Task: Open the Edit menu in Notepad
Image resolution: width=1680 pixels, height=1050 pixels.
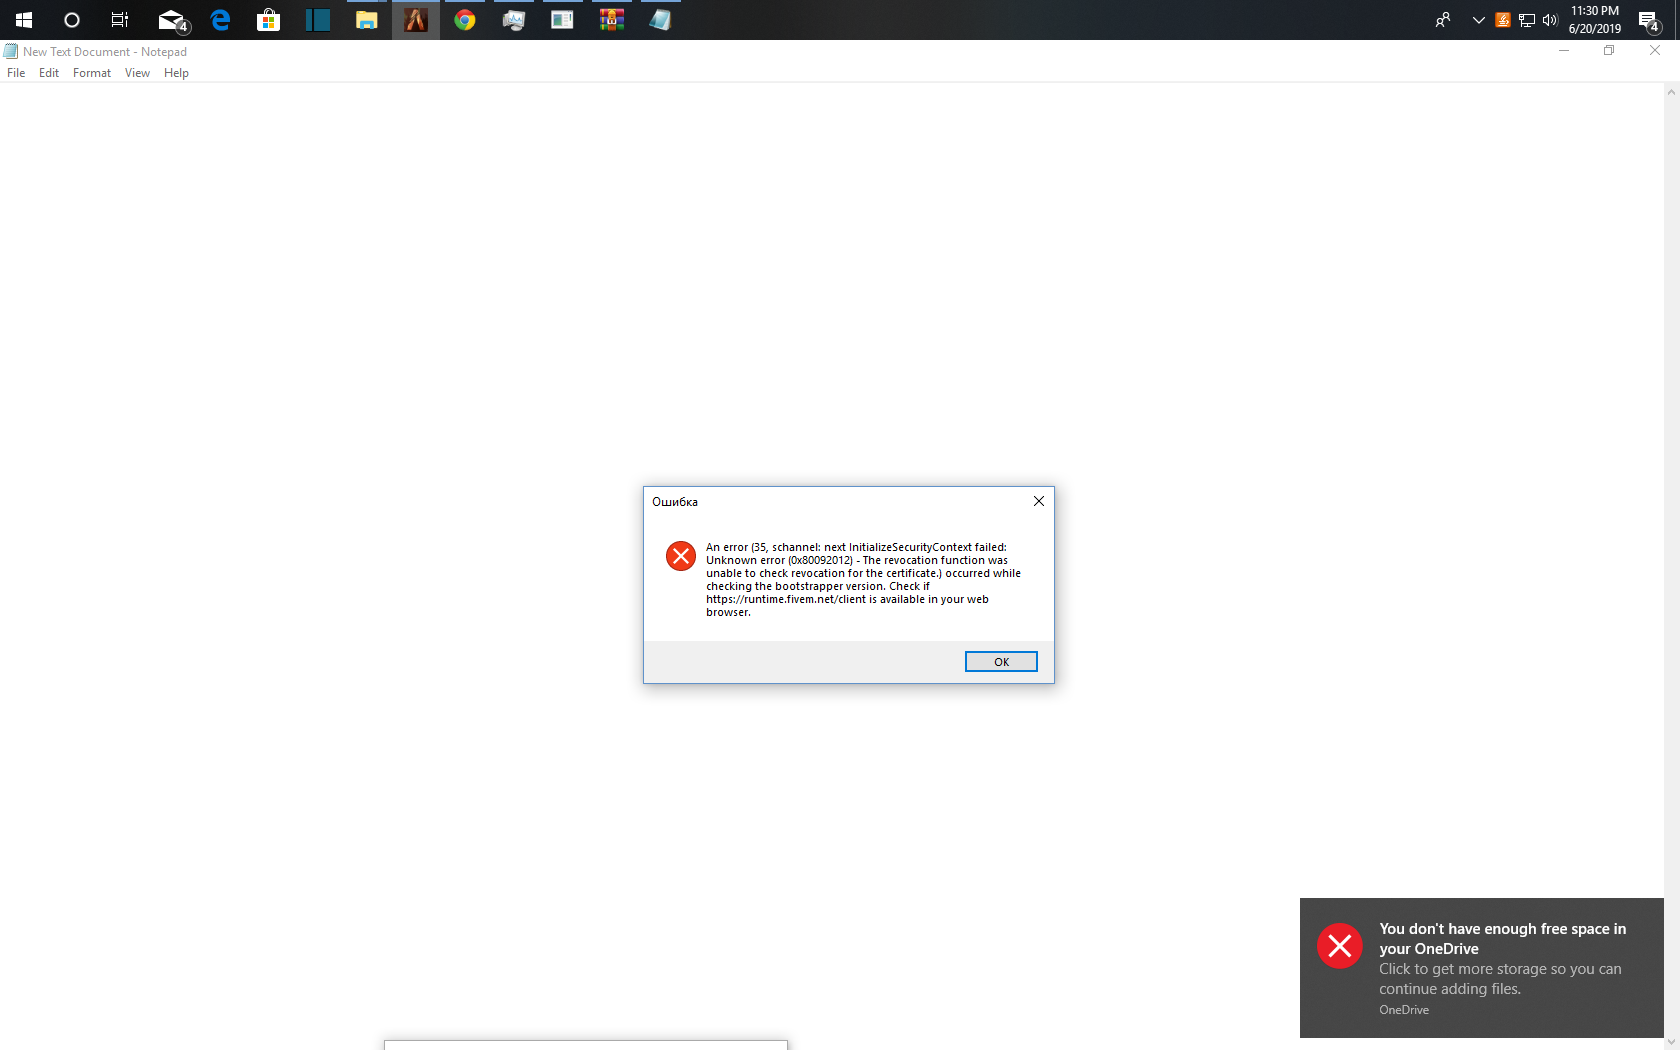Action: (x=48, y=72)
